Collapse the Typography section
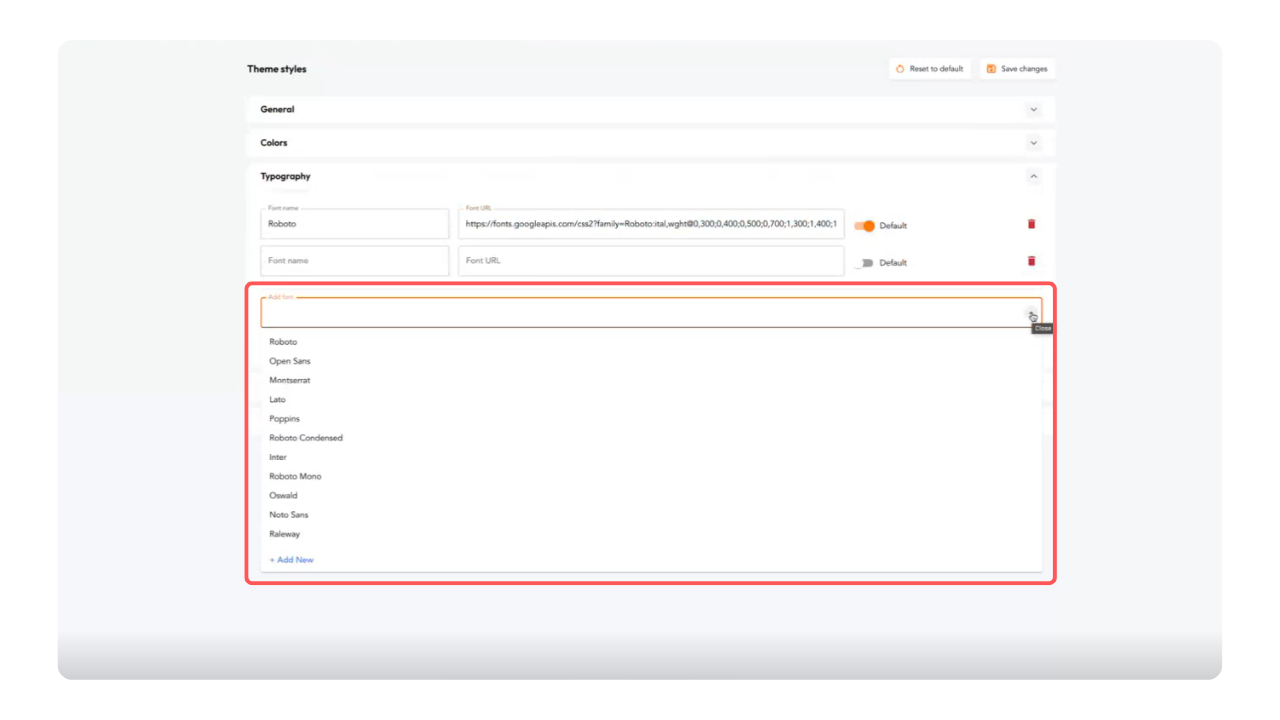The width and height of the screenshot is (1280, 720). (x=1033, y=177)
